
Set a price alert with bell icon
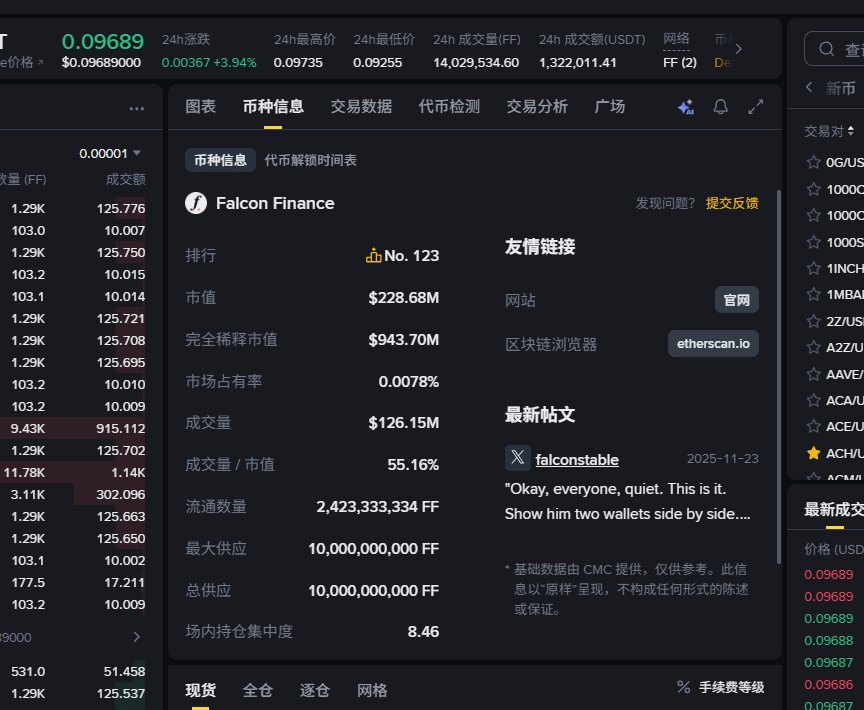721,107
